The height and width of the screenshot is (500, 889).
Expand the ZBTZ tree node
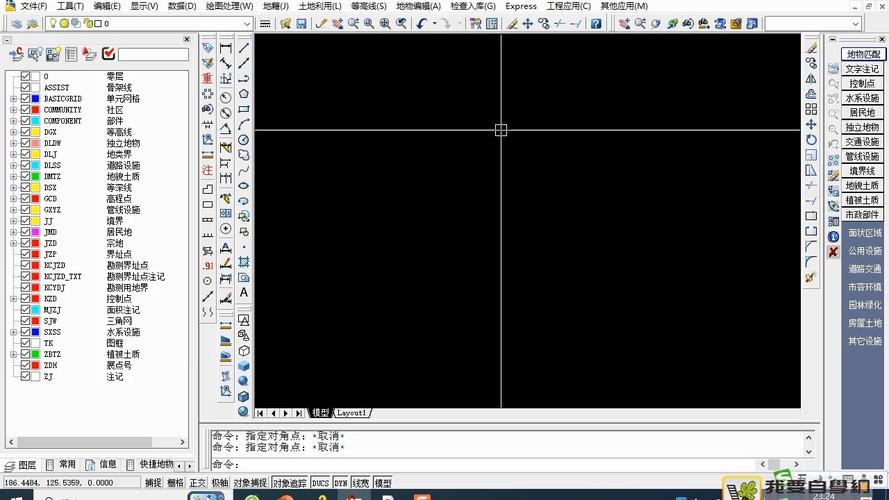14,354
